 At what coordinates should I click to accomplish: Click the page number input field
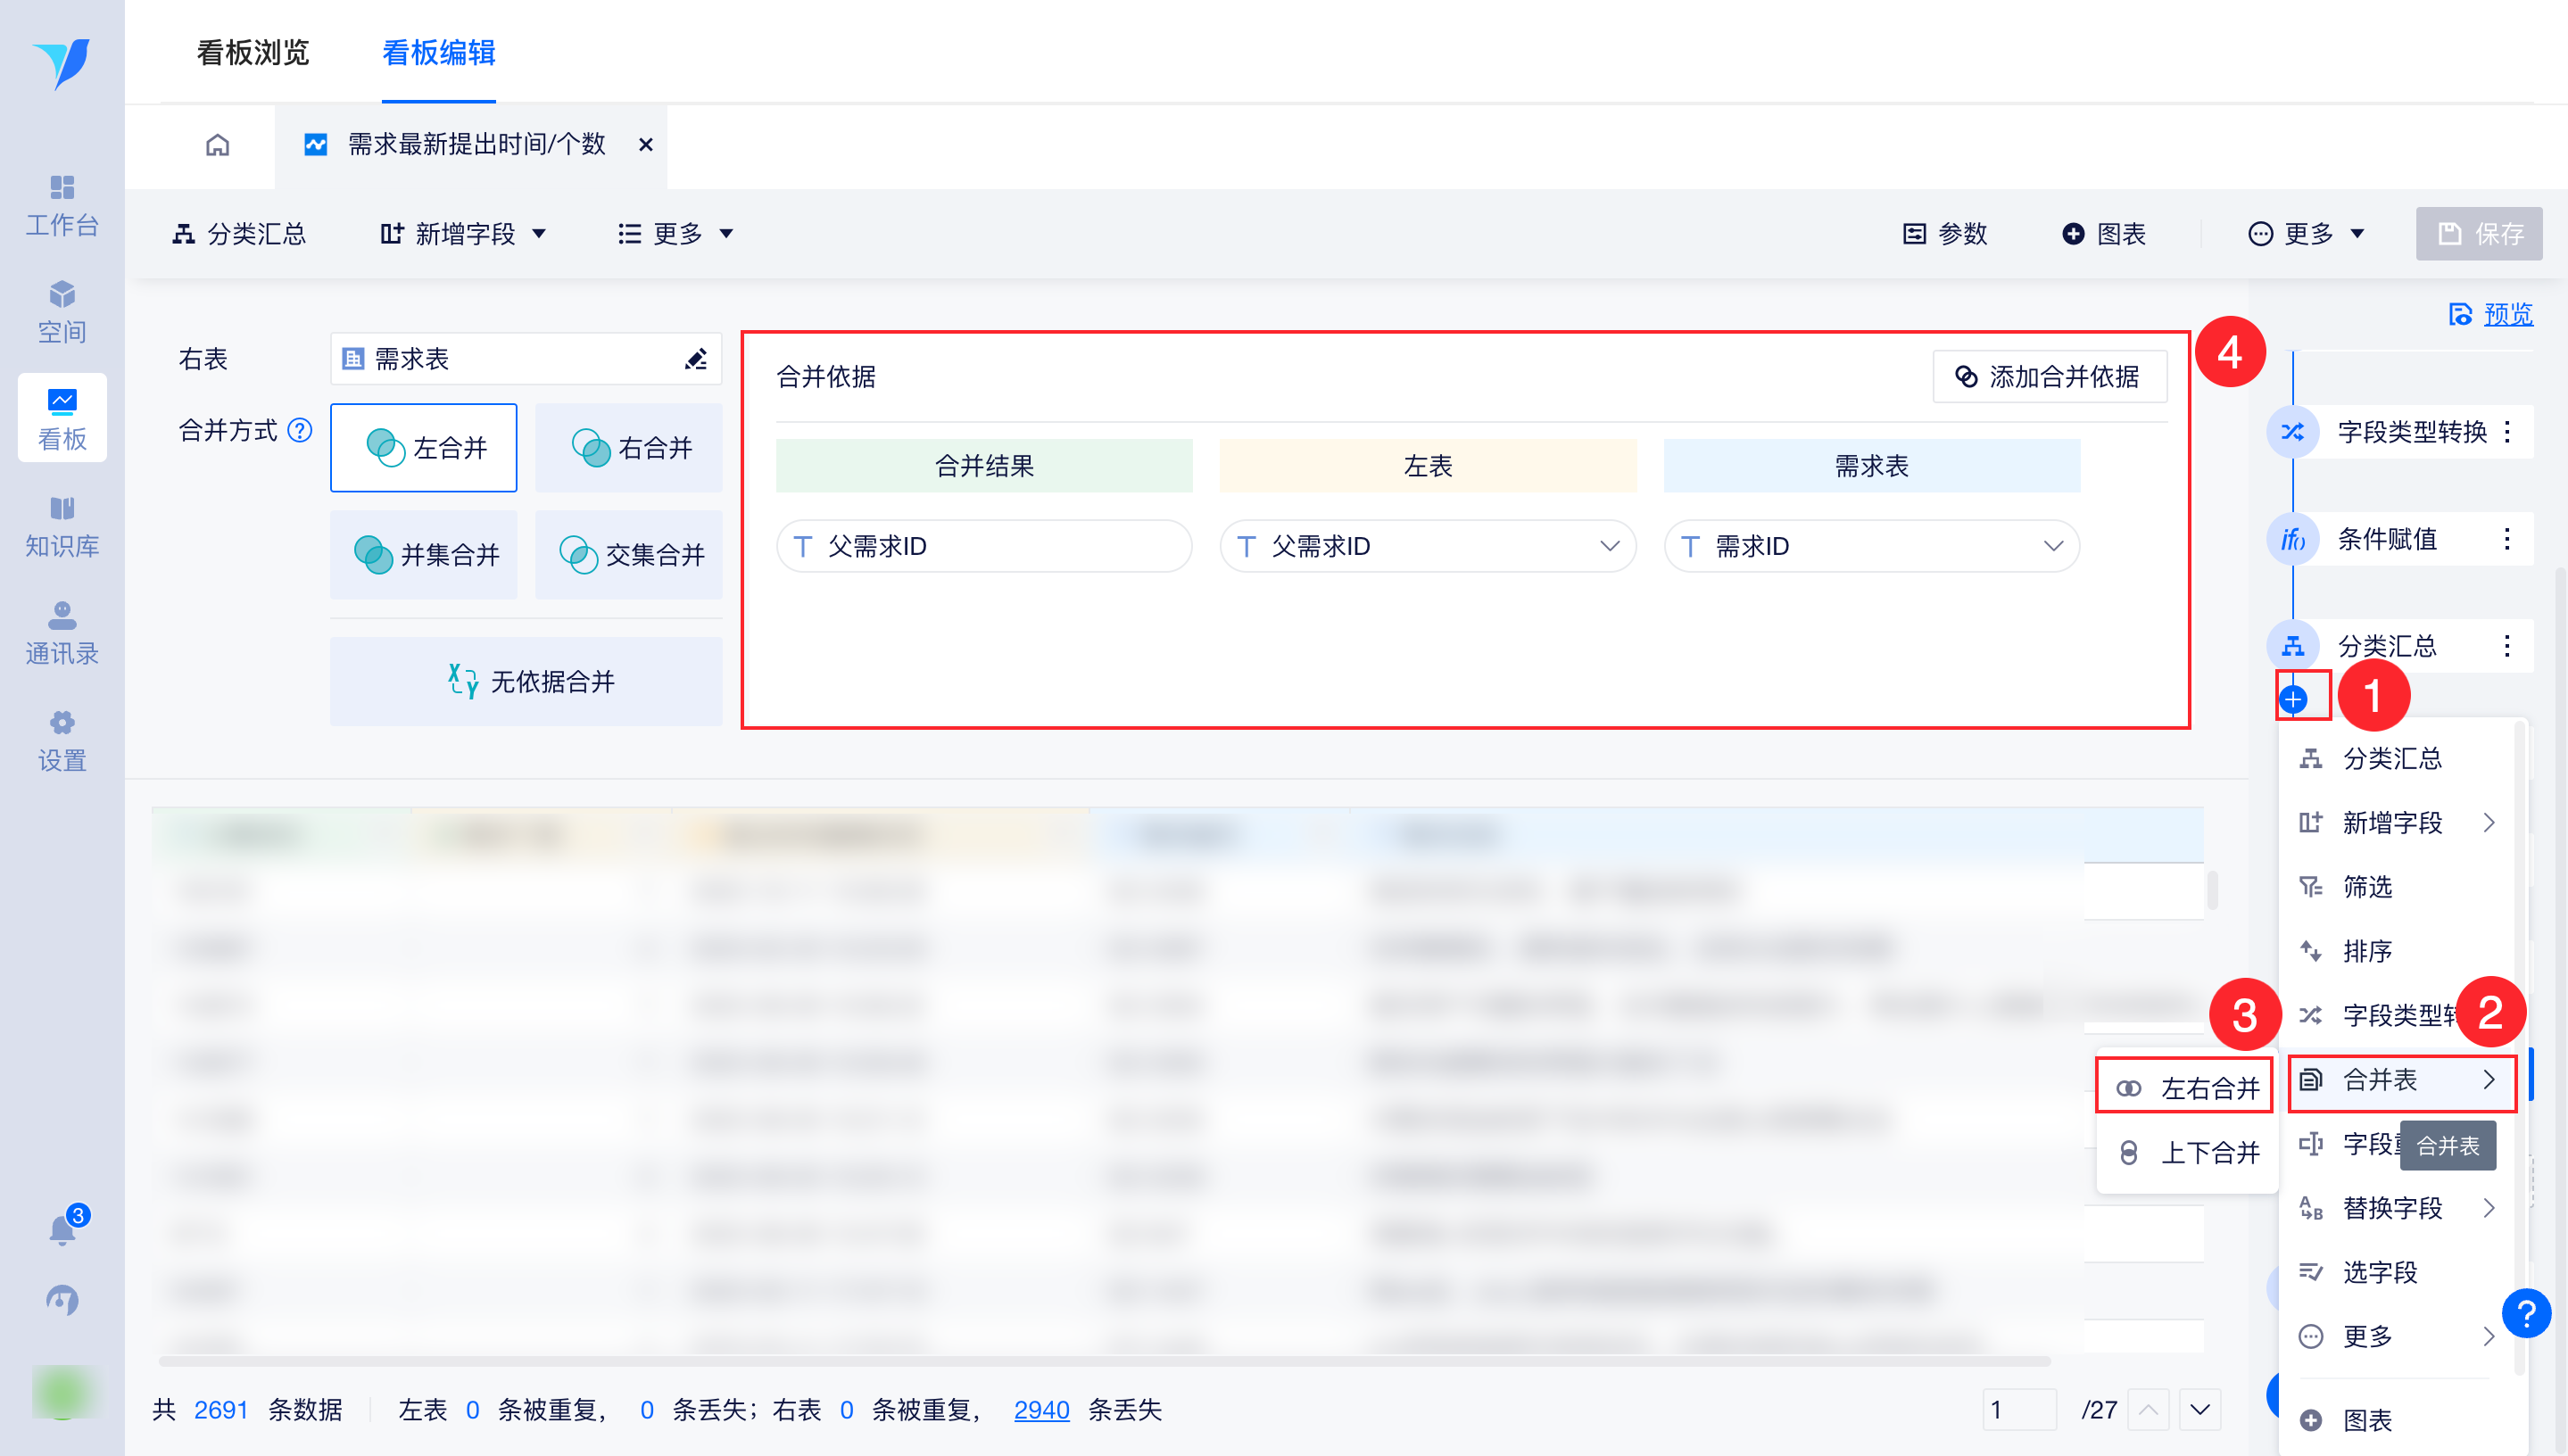pos(2018,1410)
